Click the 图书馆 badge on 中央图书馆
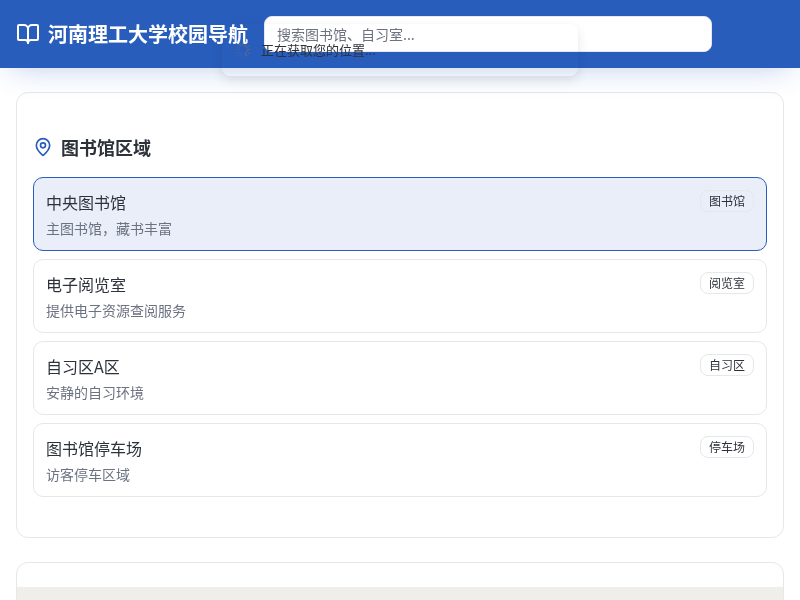Viewport: 800px width, 600px height. pyautogui.click(x=727, y=201)
